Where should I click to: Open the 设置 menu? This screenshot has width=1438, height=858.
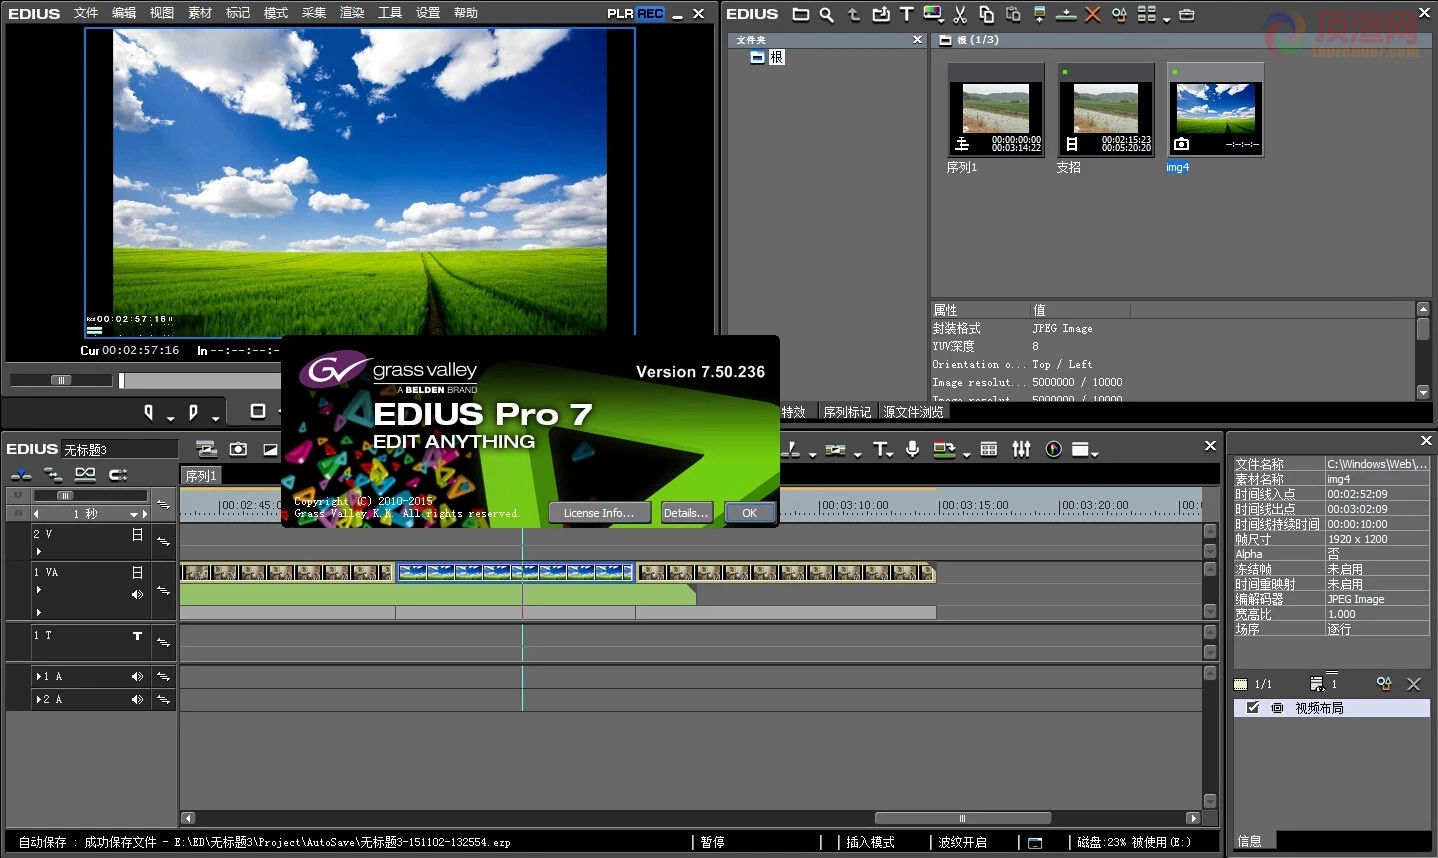(x=428, y=13)
